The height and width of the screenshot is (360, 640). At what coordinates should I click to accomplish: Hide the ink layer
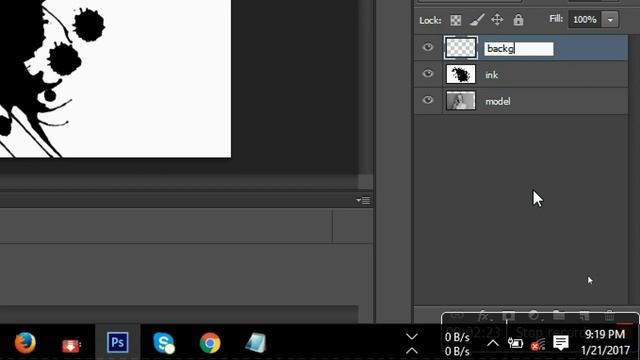[428, 73]
